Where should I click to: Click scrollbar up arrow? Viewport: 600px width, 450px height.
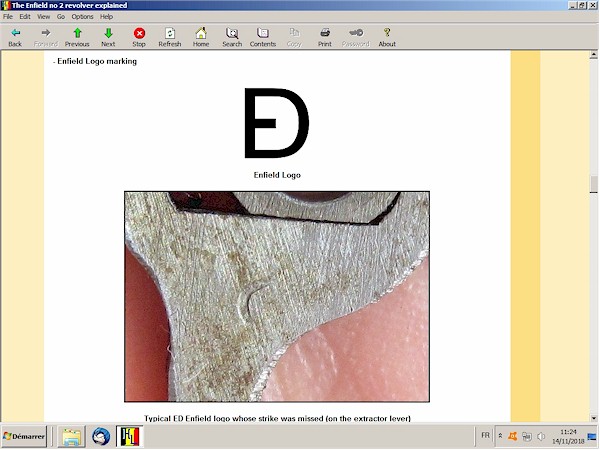click(x=594, y=55)
